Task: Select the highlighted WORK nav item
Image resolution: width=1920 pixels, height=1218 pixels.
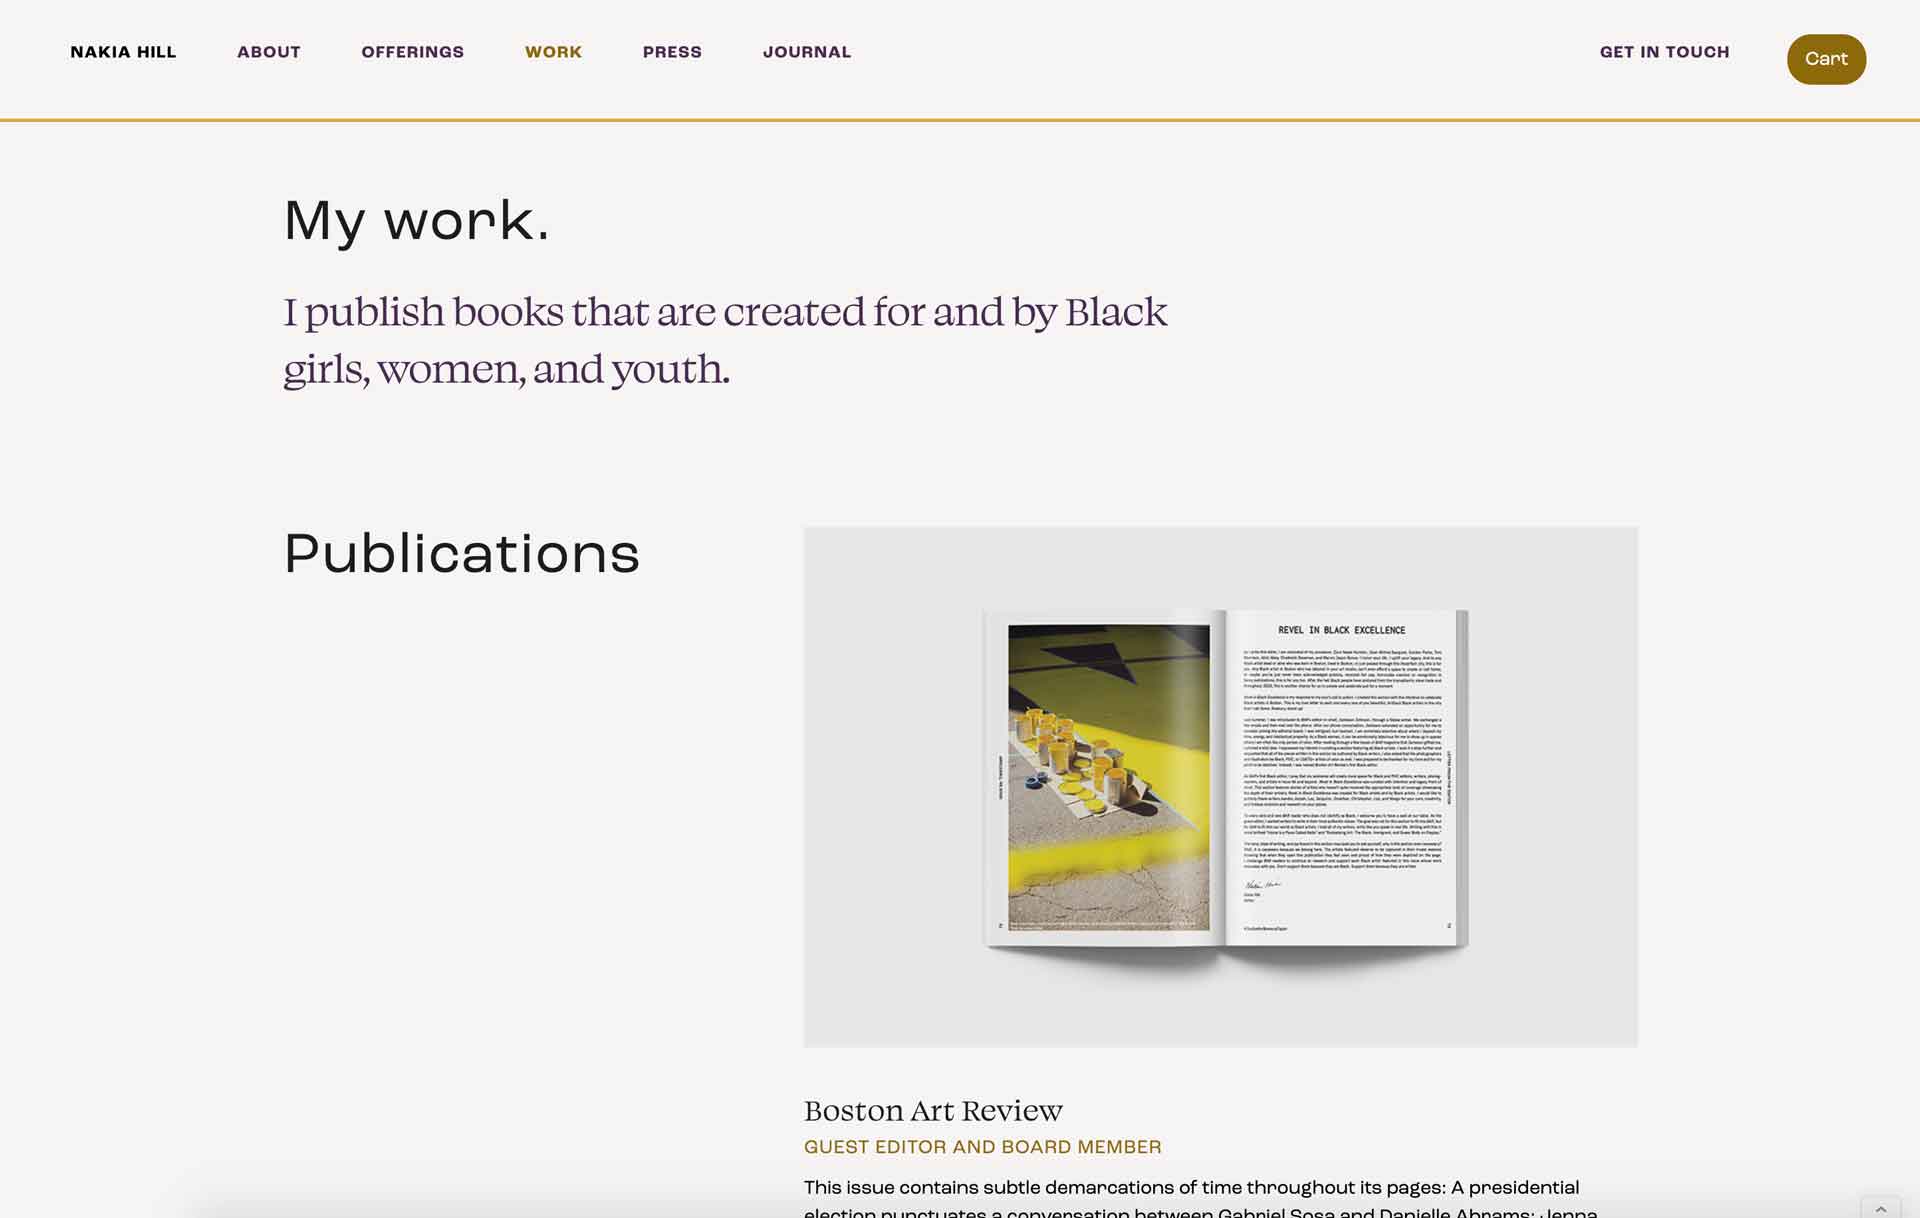Action: click(x=553, y=52)
